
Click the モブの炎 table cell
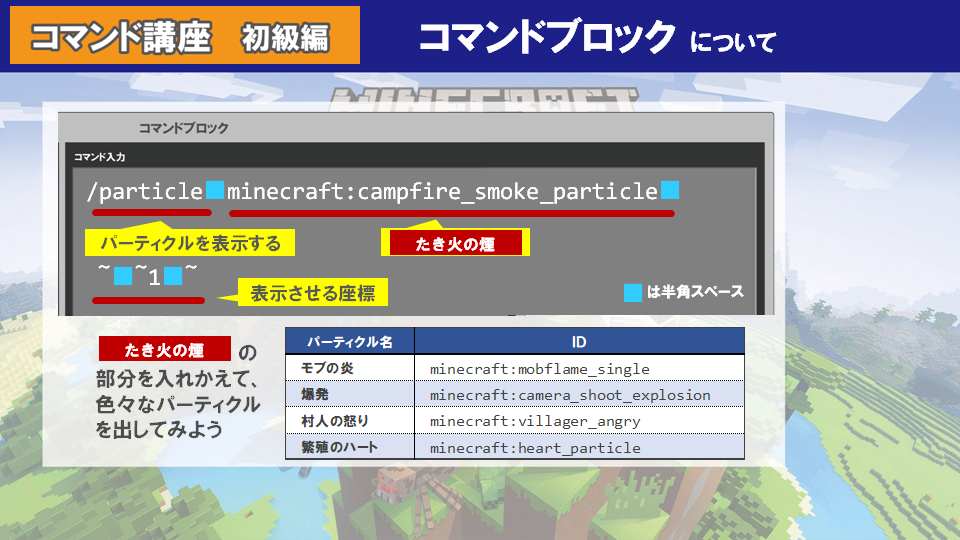click(x=350, y=368)
